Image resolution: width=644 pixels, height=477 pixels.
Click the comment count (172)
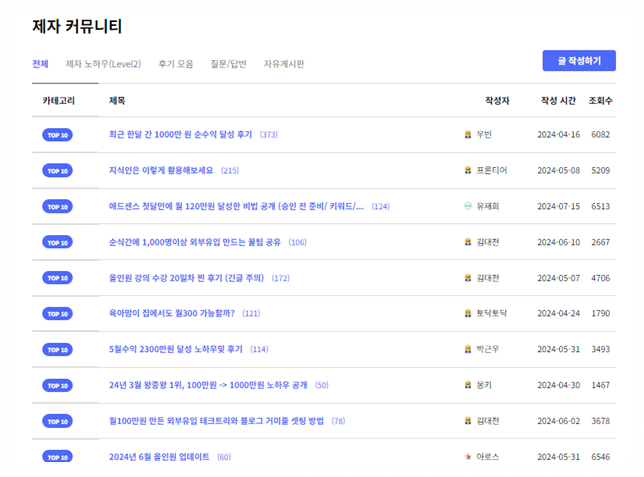pyautogui.click(x=281, y=278)
